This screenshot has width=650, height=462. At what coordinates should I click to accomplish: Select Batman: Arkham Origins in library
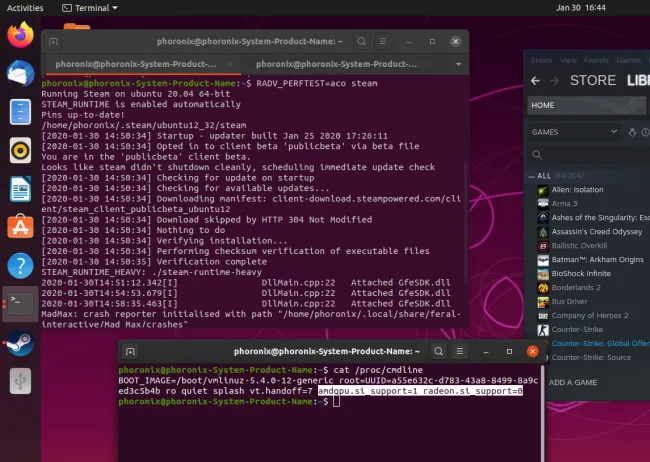597,260
